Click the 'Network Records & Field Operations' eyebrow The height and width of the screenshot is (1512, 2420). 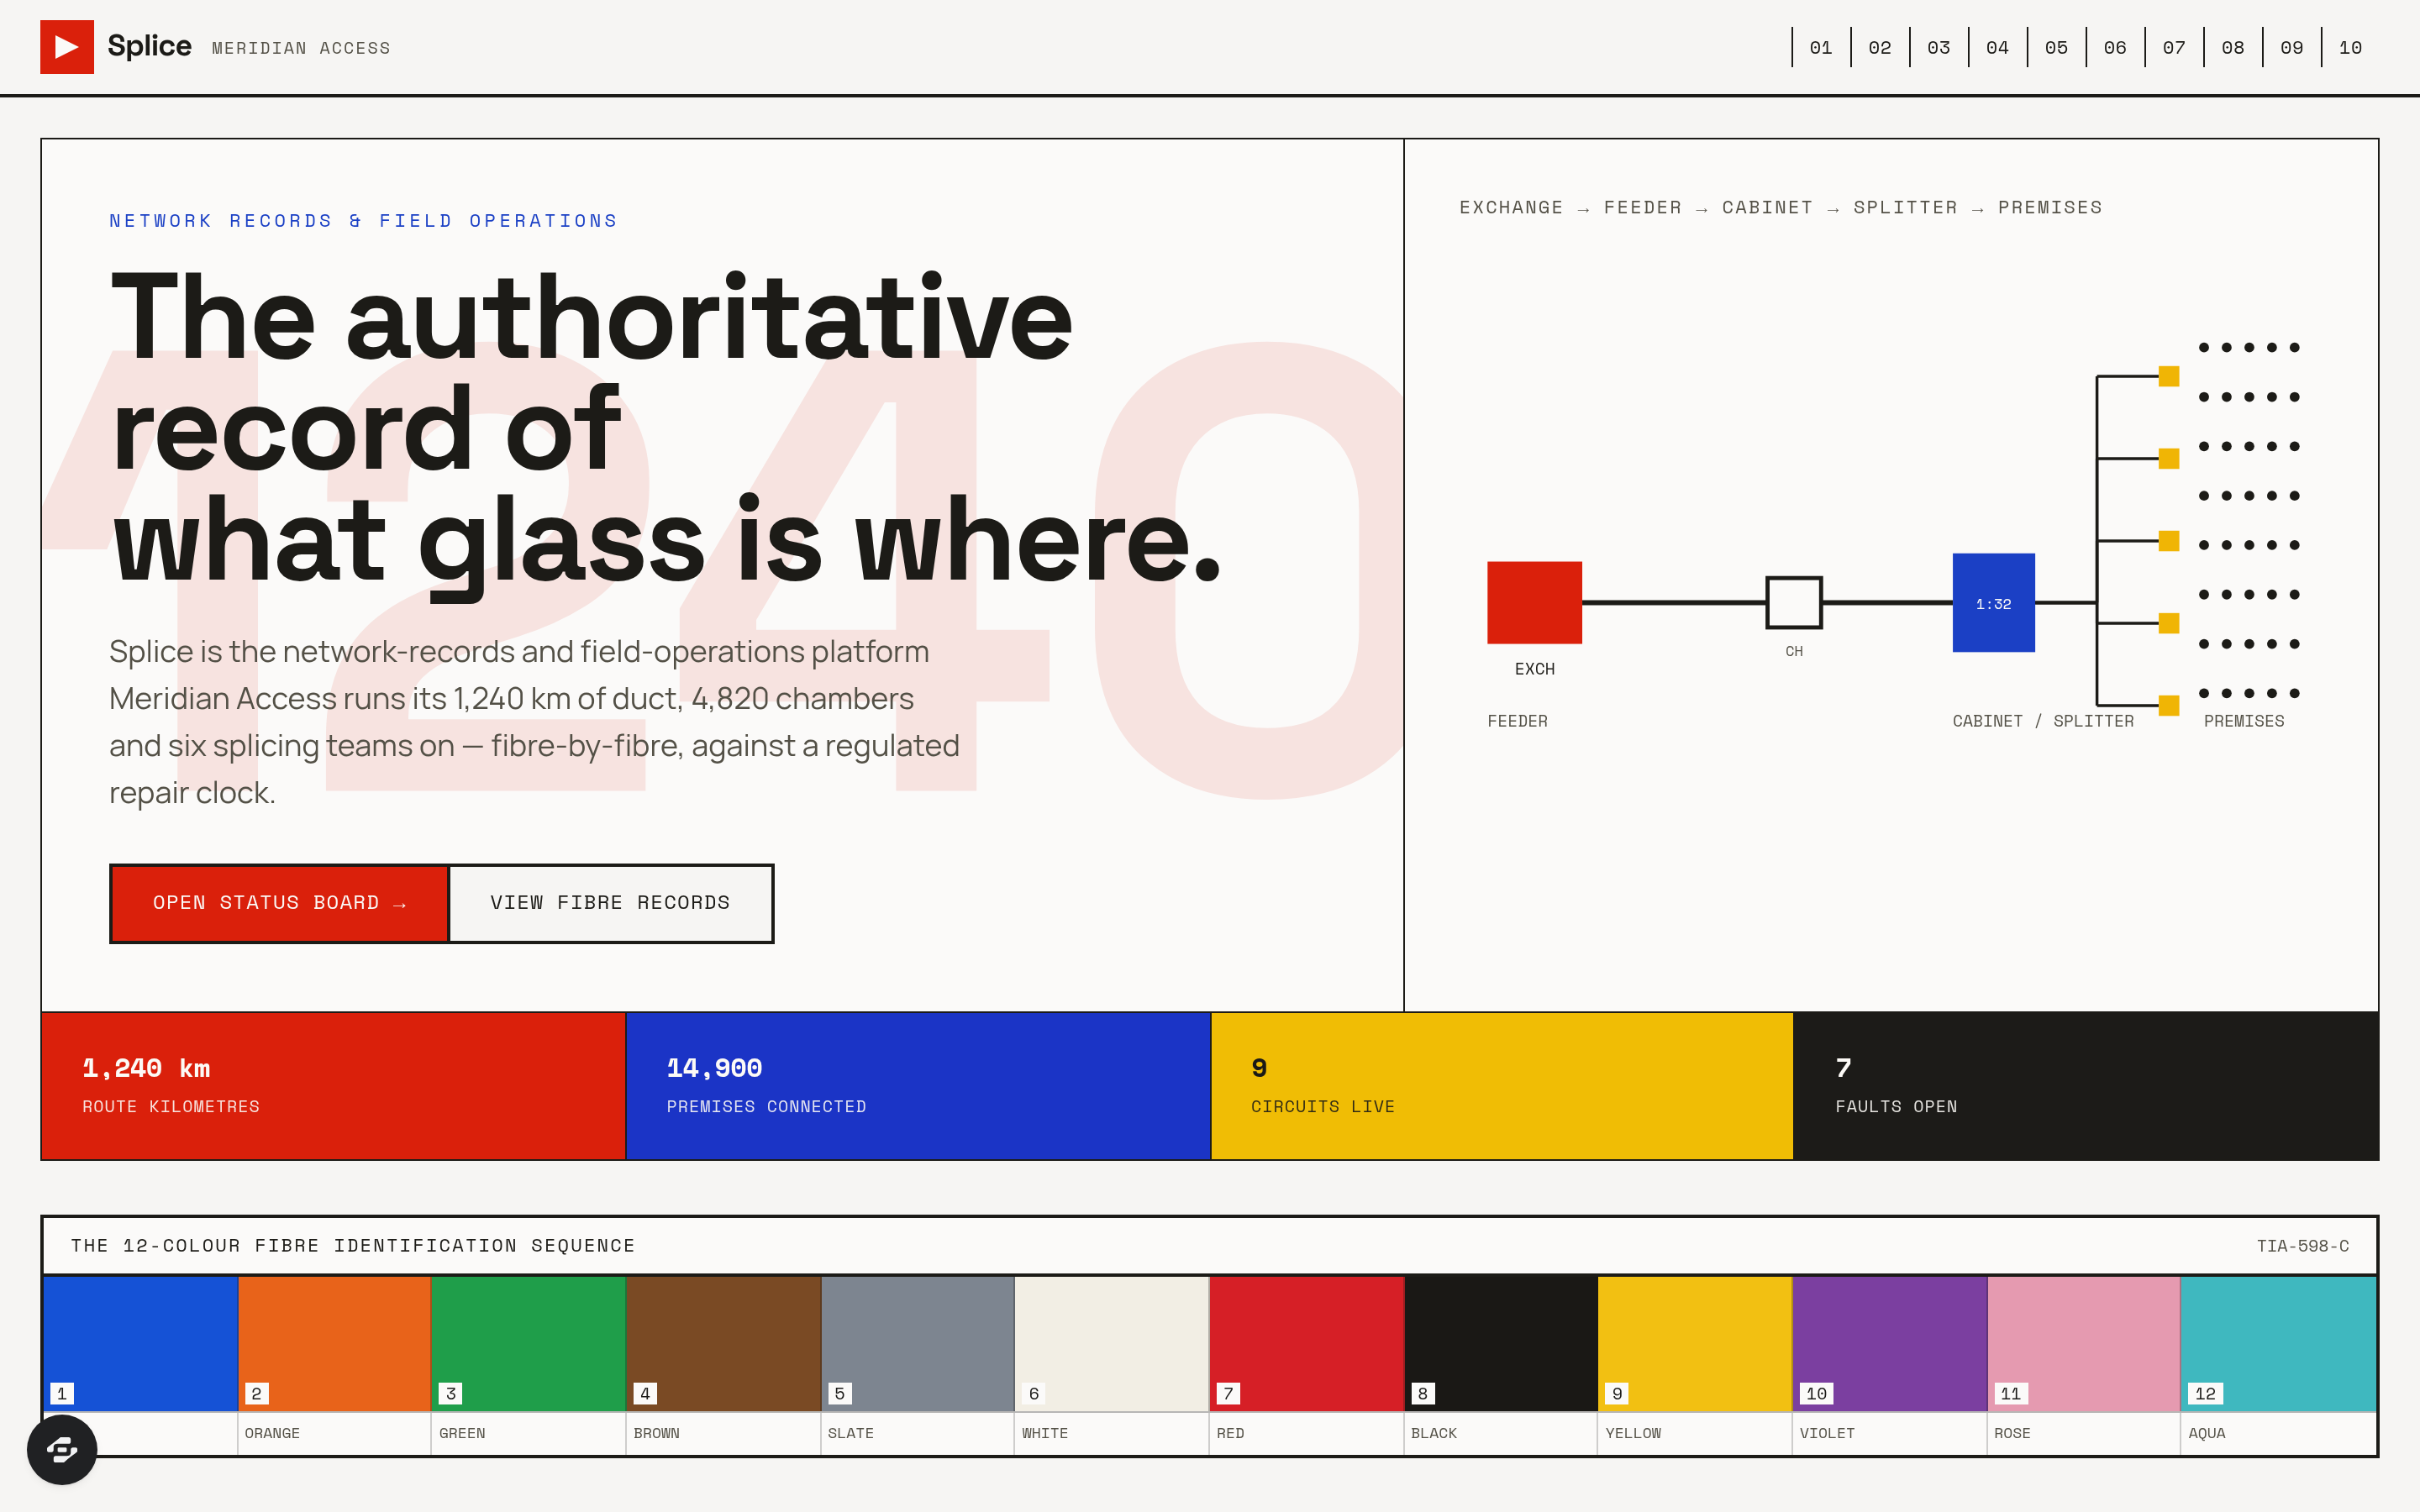pos(364,221)
